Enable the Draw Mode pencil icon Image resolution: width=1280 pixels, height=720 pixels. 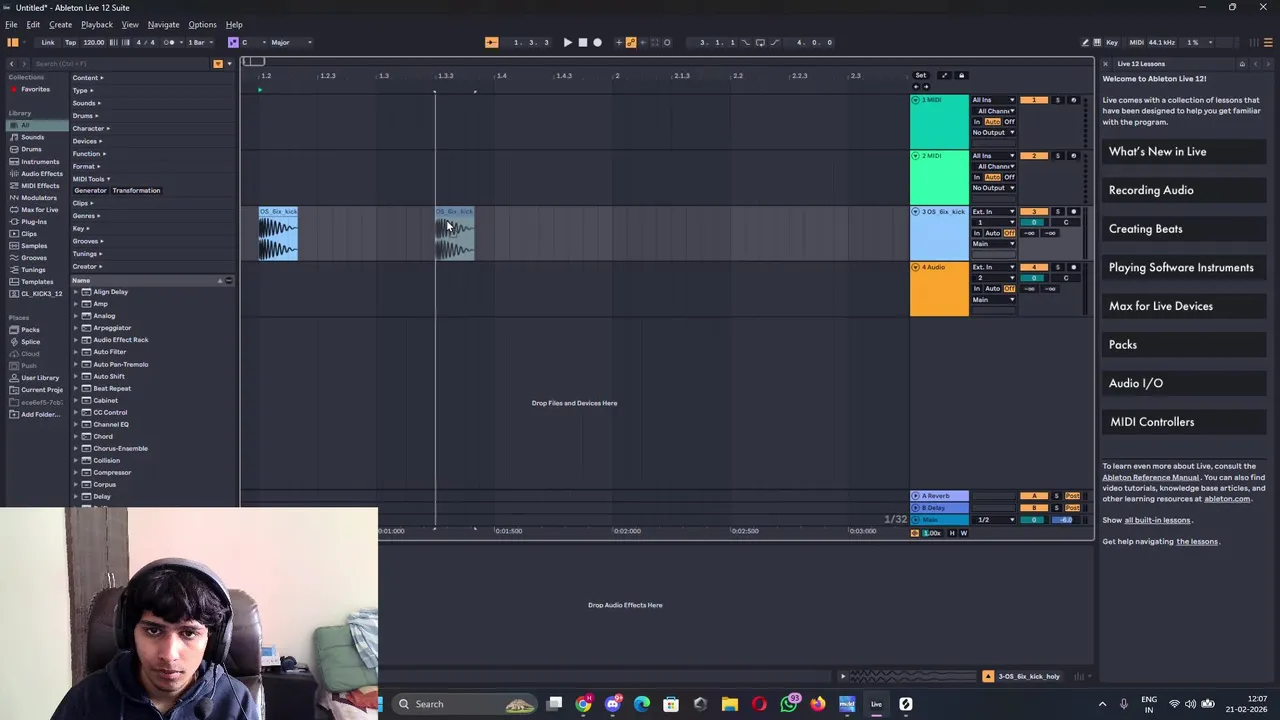1085,42
